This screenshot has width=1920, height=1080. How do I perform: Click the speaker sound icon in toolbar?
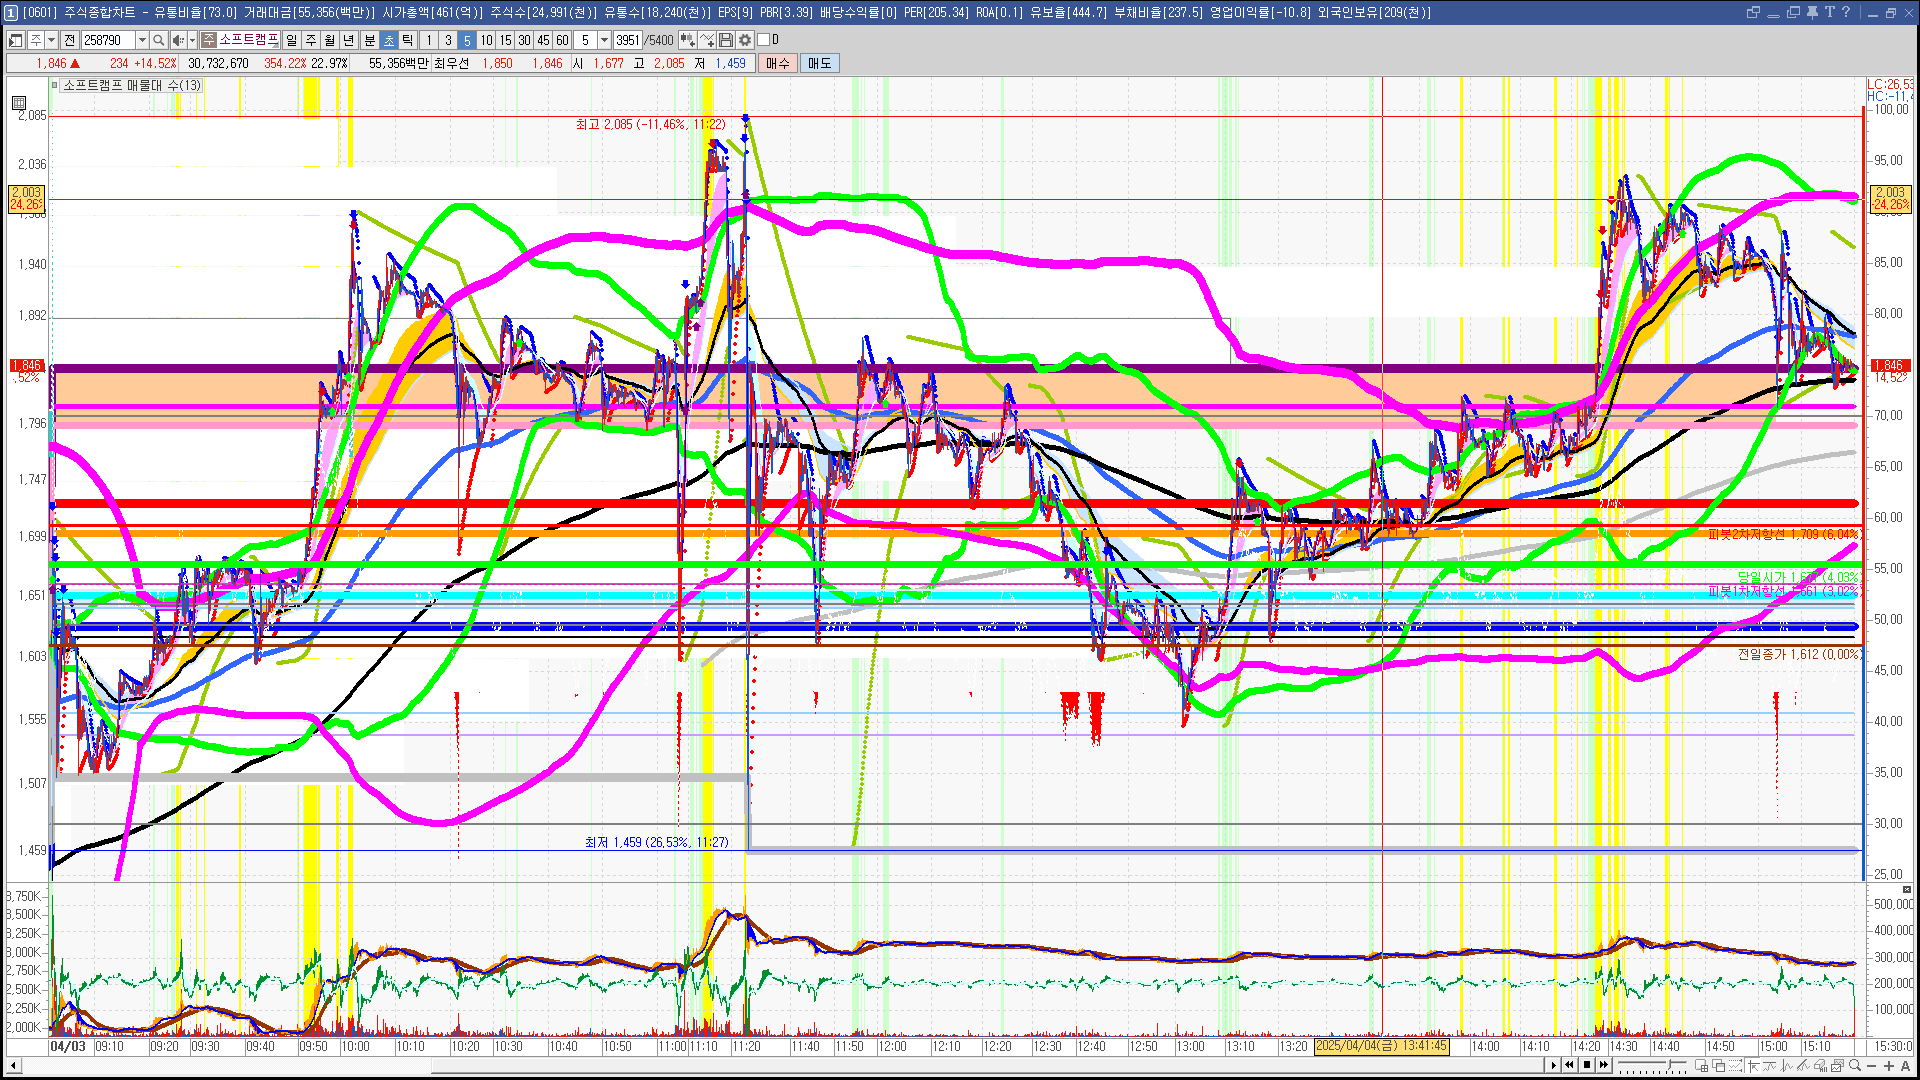(x=177, y=40)
